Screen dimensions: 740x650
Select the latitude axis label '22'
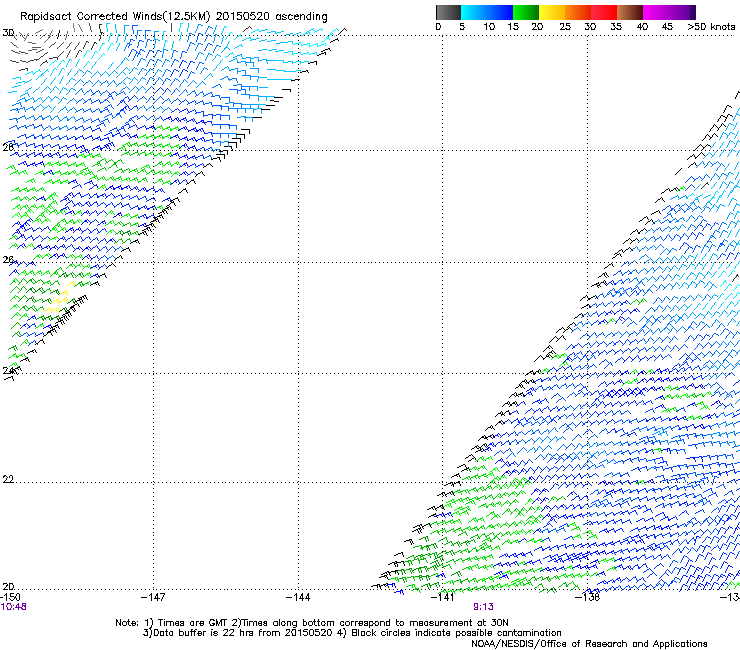8,479
